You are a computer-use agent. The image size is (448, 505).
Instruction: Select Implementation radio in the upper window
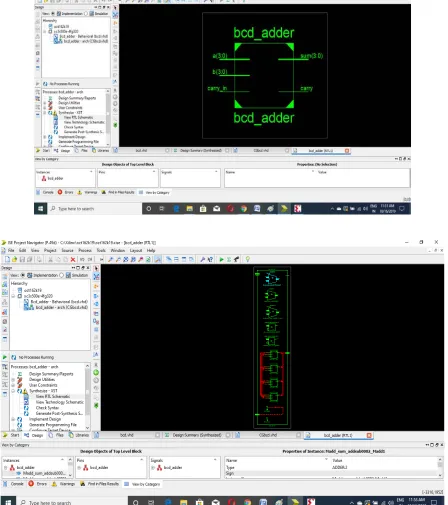pyautogui.click(x=53, y=14)
